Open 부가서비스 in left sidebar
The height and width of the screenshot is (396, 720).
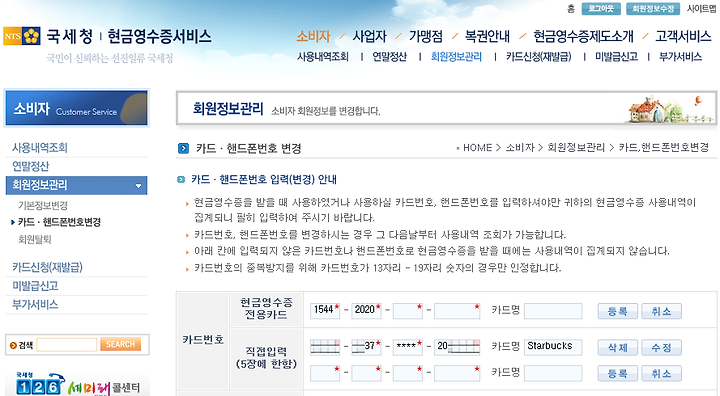pyautogui.click(x=35, y=305)
